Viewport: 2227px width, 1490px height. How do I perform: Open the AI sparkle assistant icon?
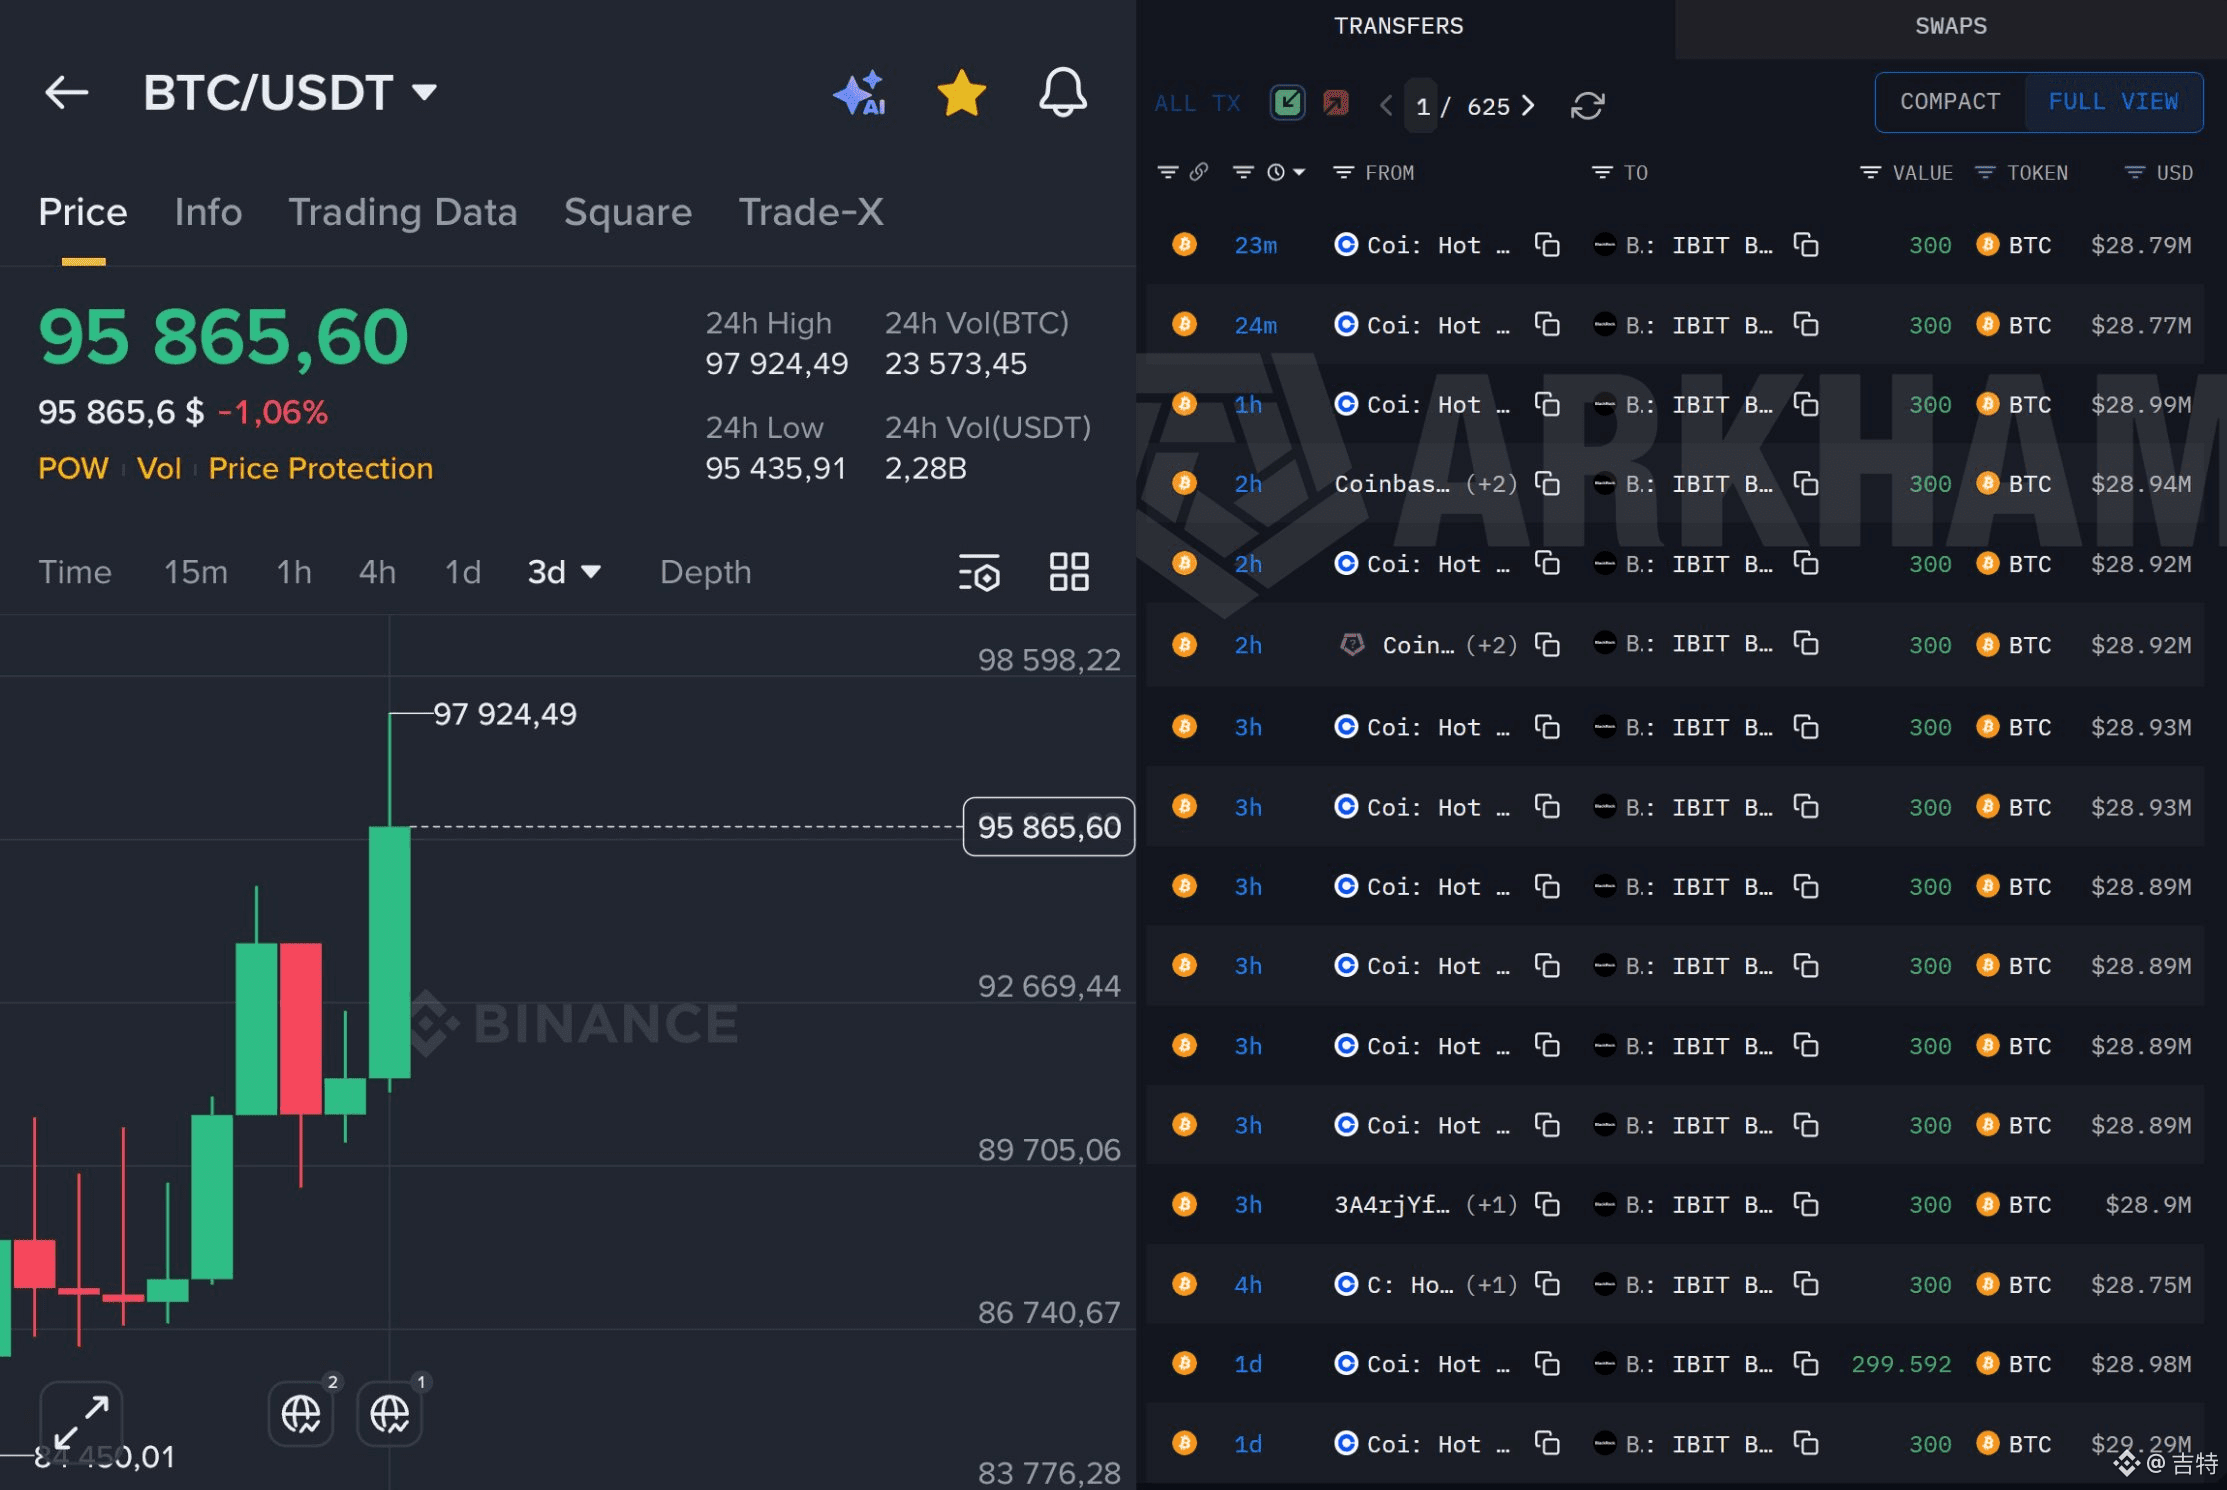[x=859, y=93]
